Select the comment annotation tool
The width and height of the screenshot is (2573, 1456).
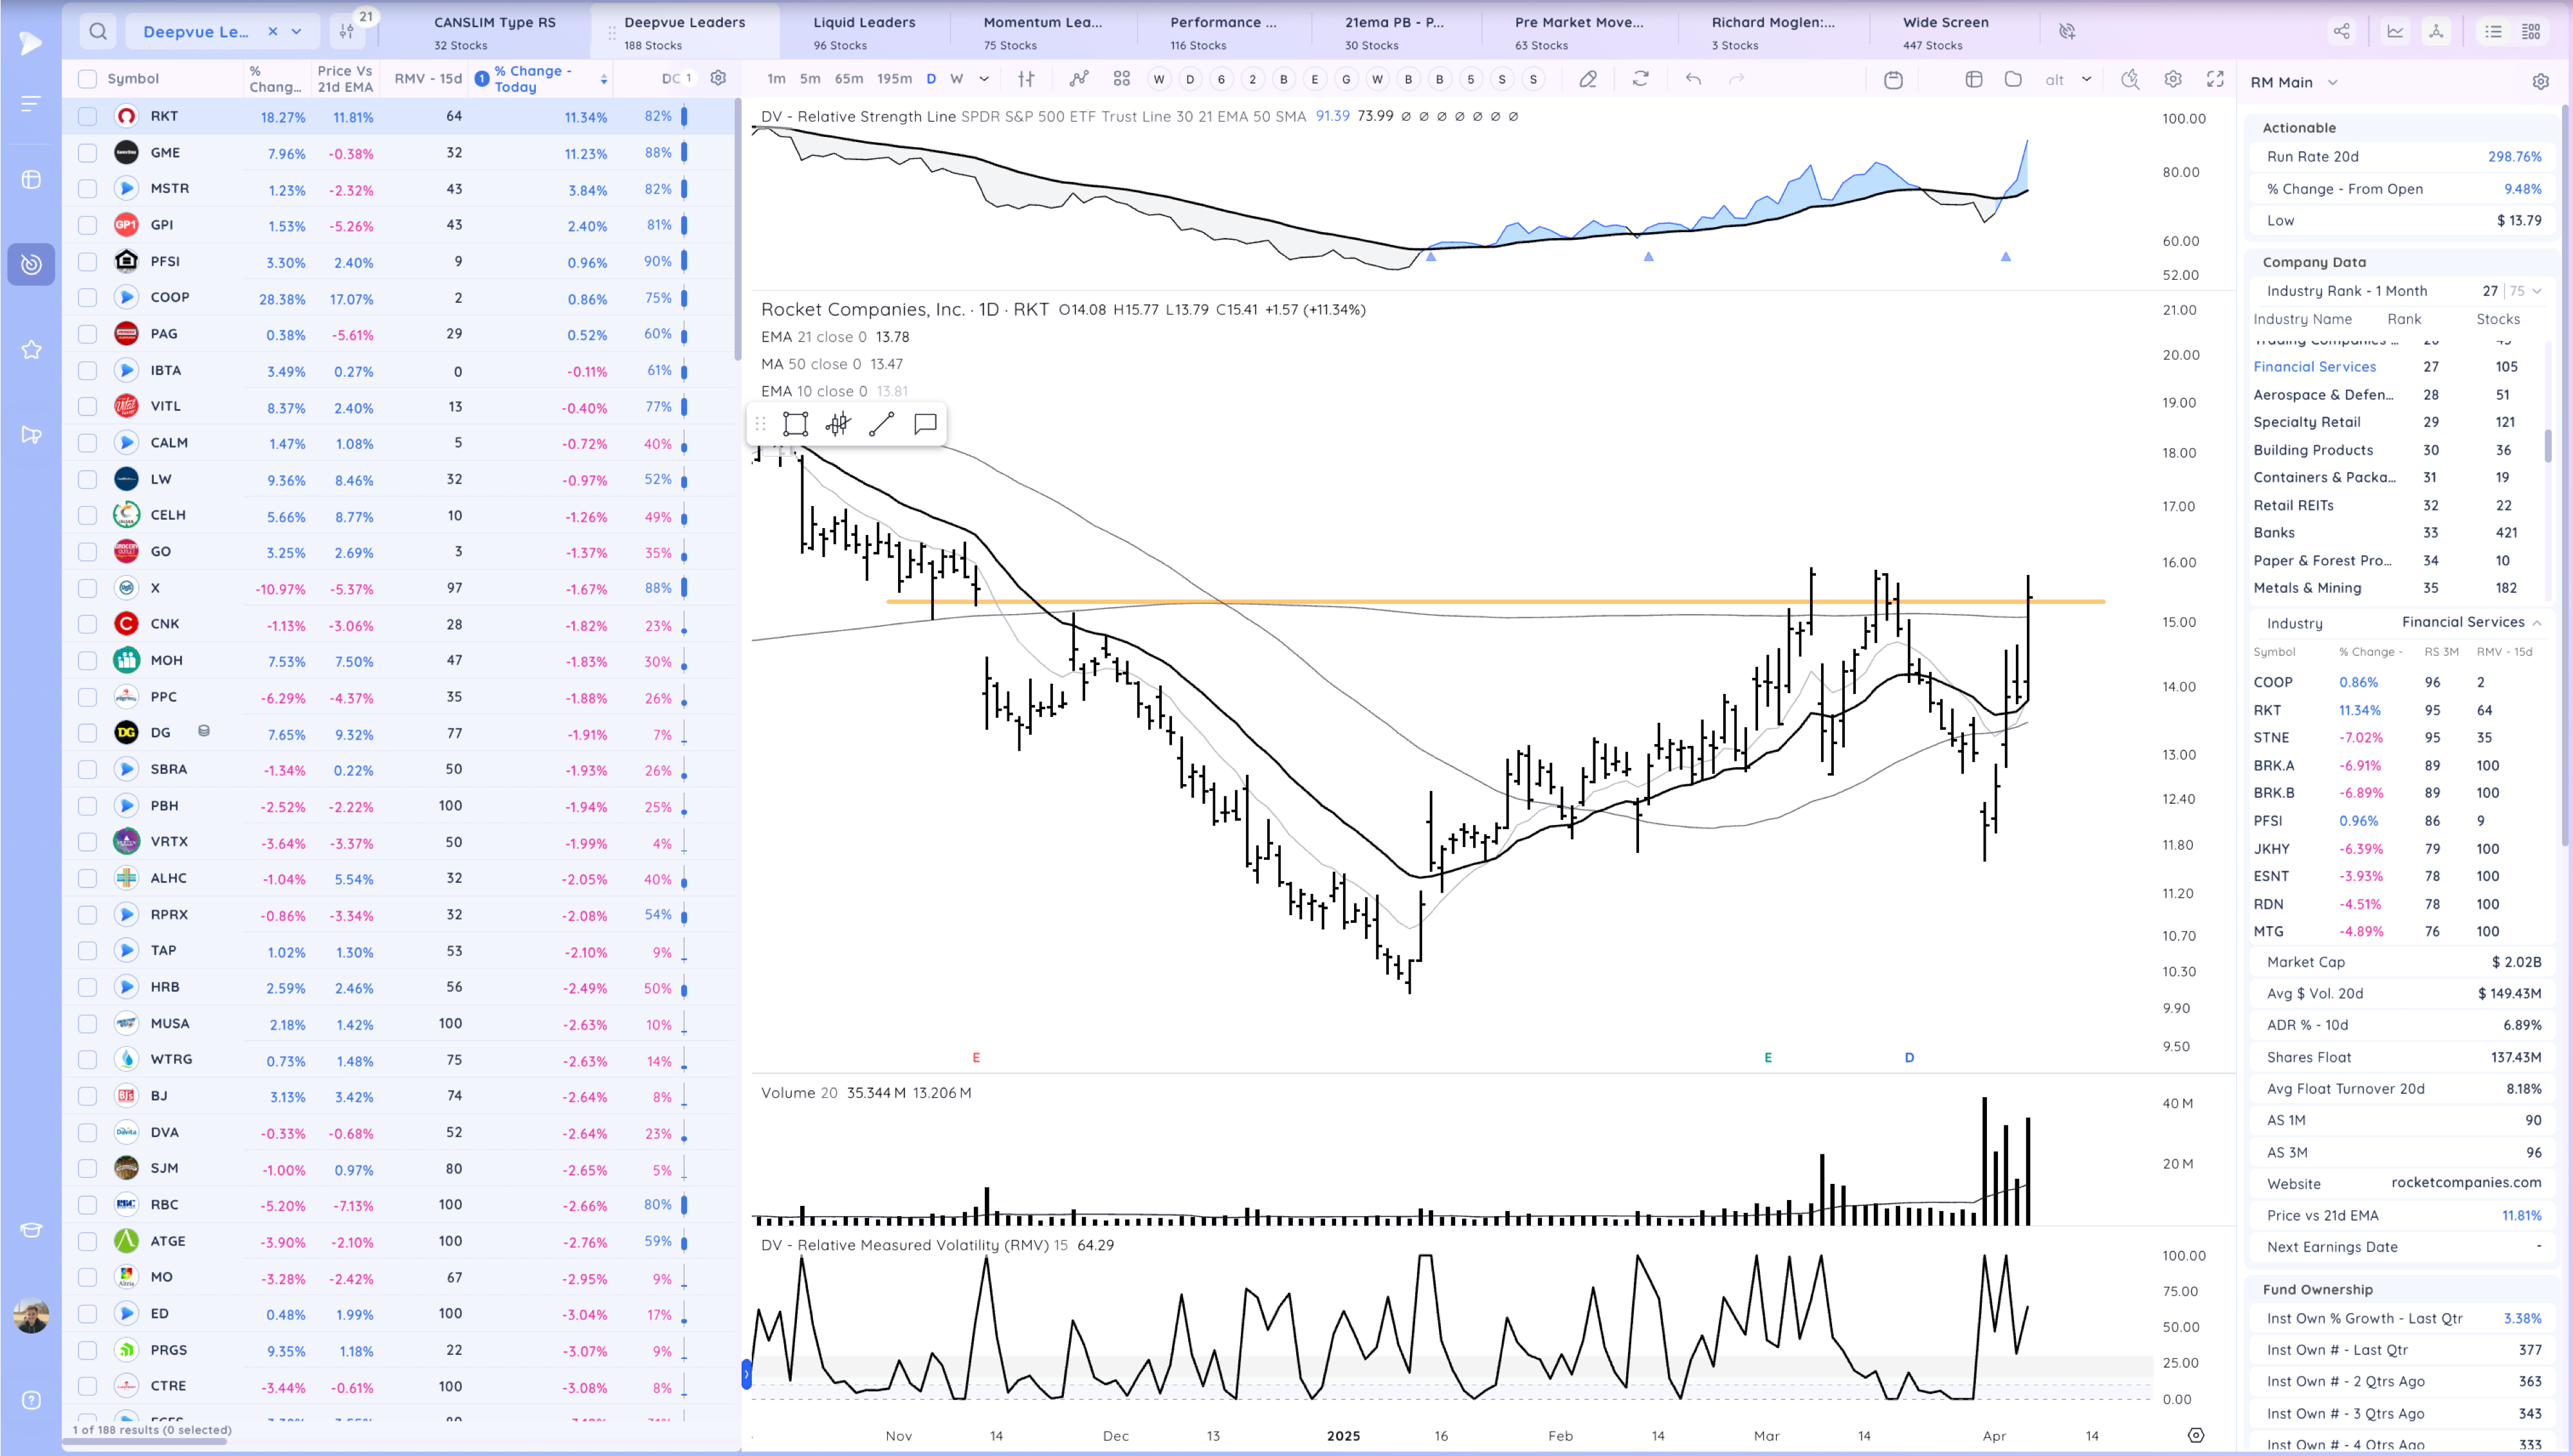[x=925, y=424]
